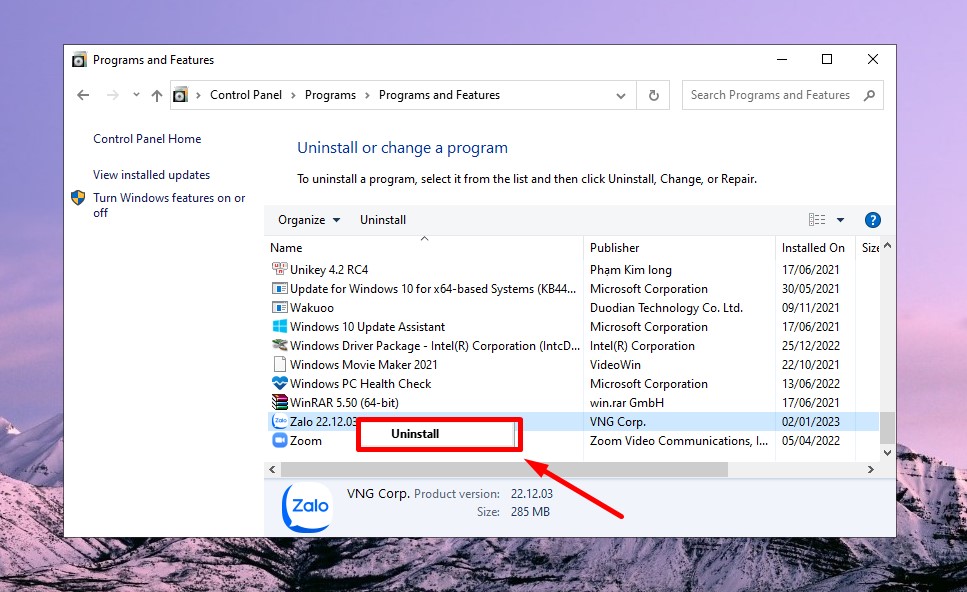Click the 02/01/2023 installed date
967x592 pixels.
(810, 422)
